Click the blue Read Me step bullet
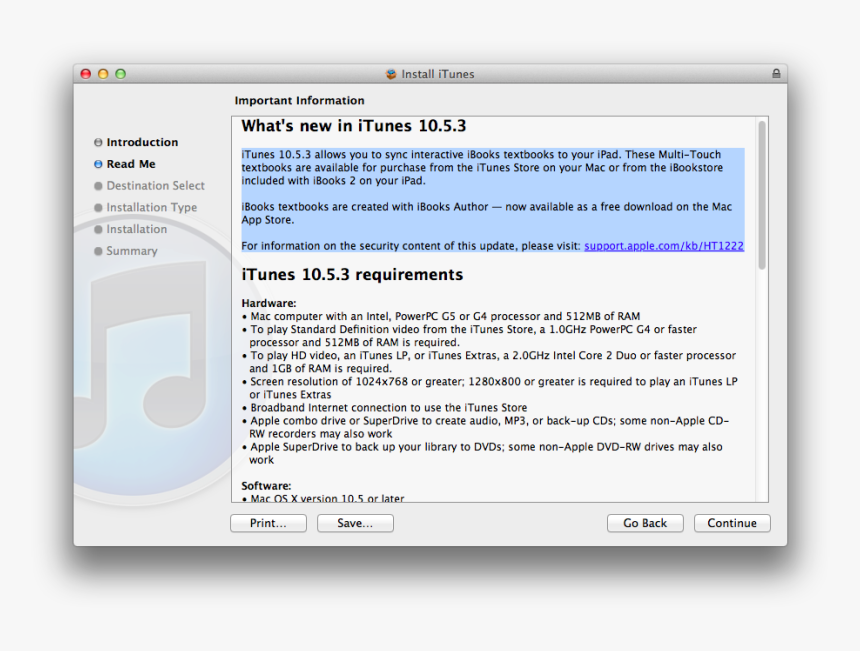Screen dimensions: 860x651 (98, 164)
